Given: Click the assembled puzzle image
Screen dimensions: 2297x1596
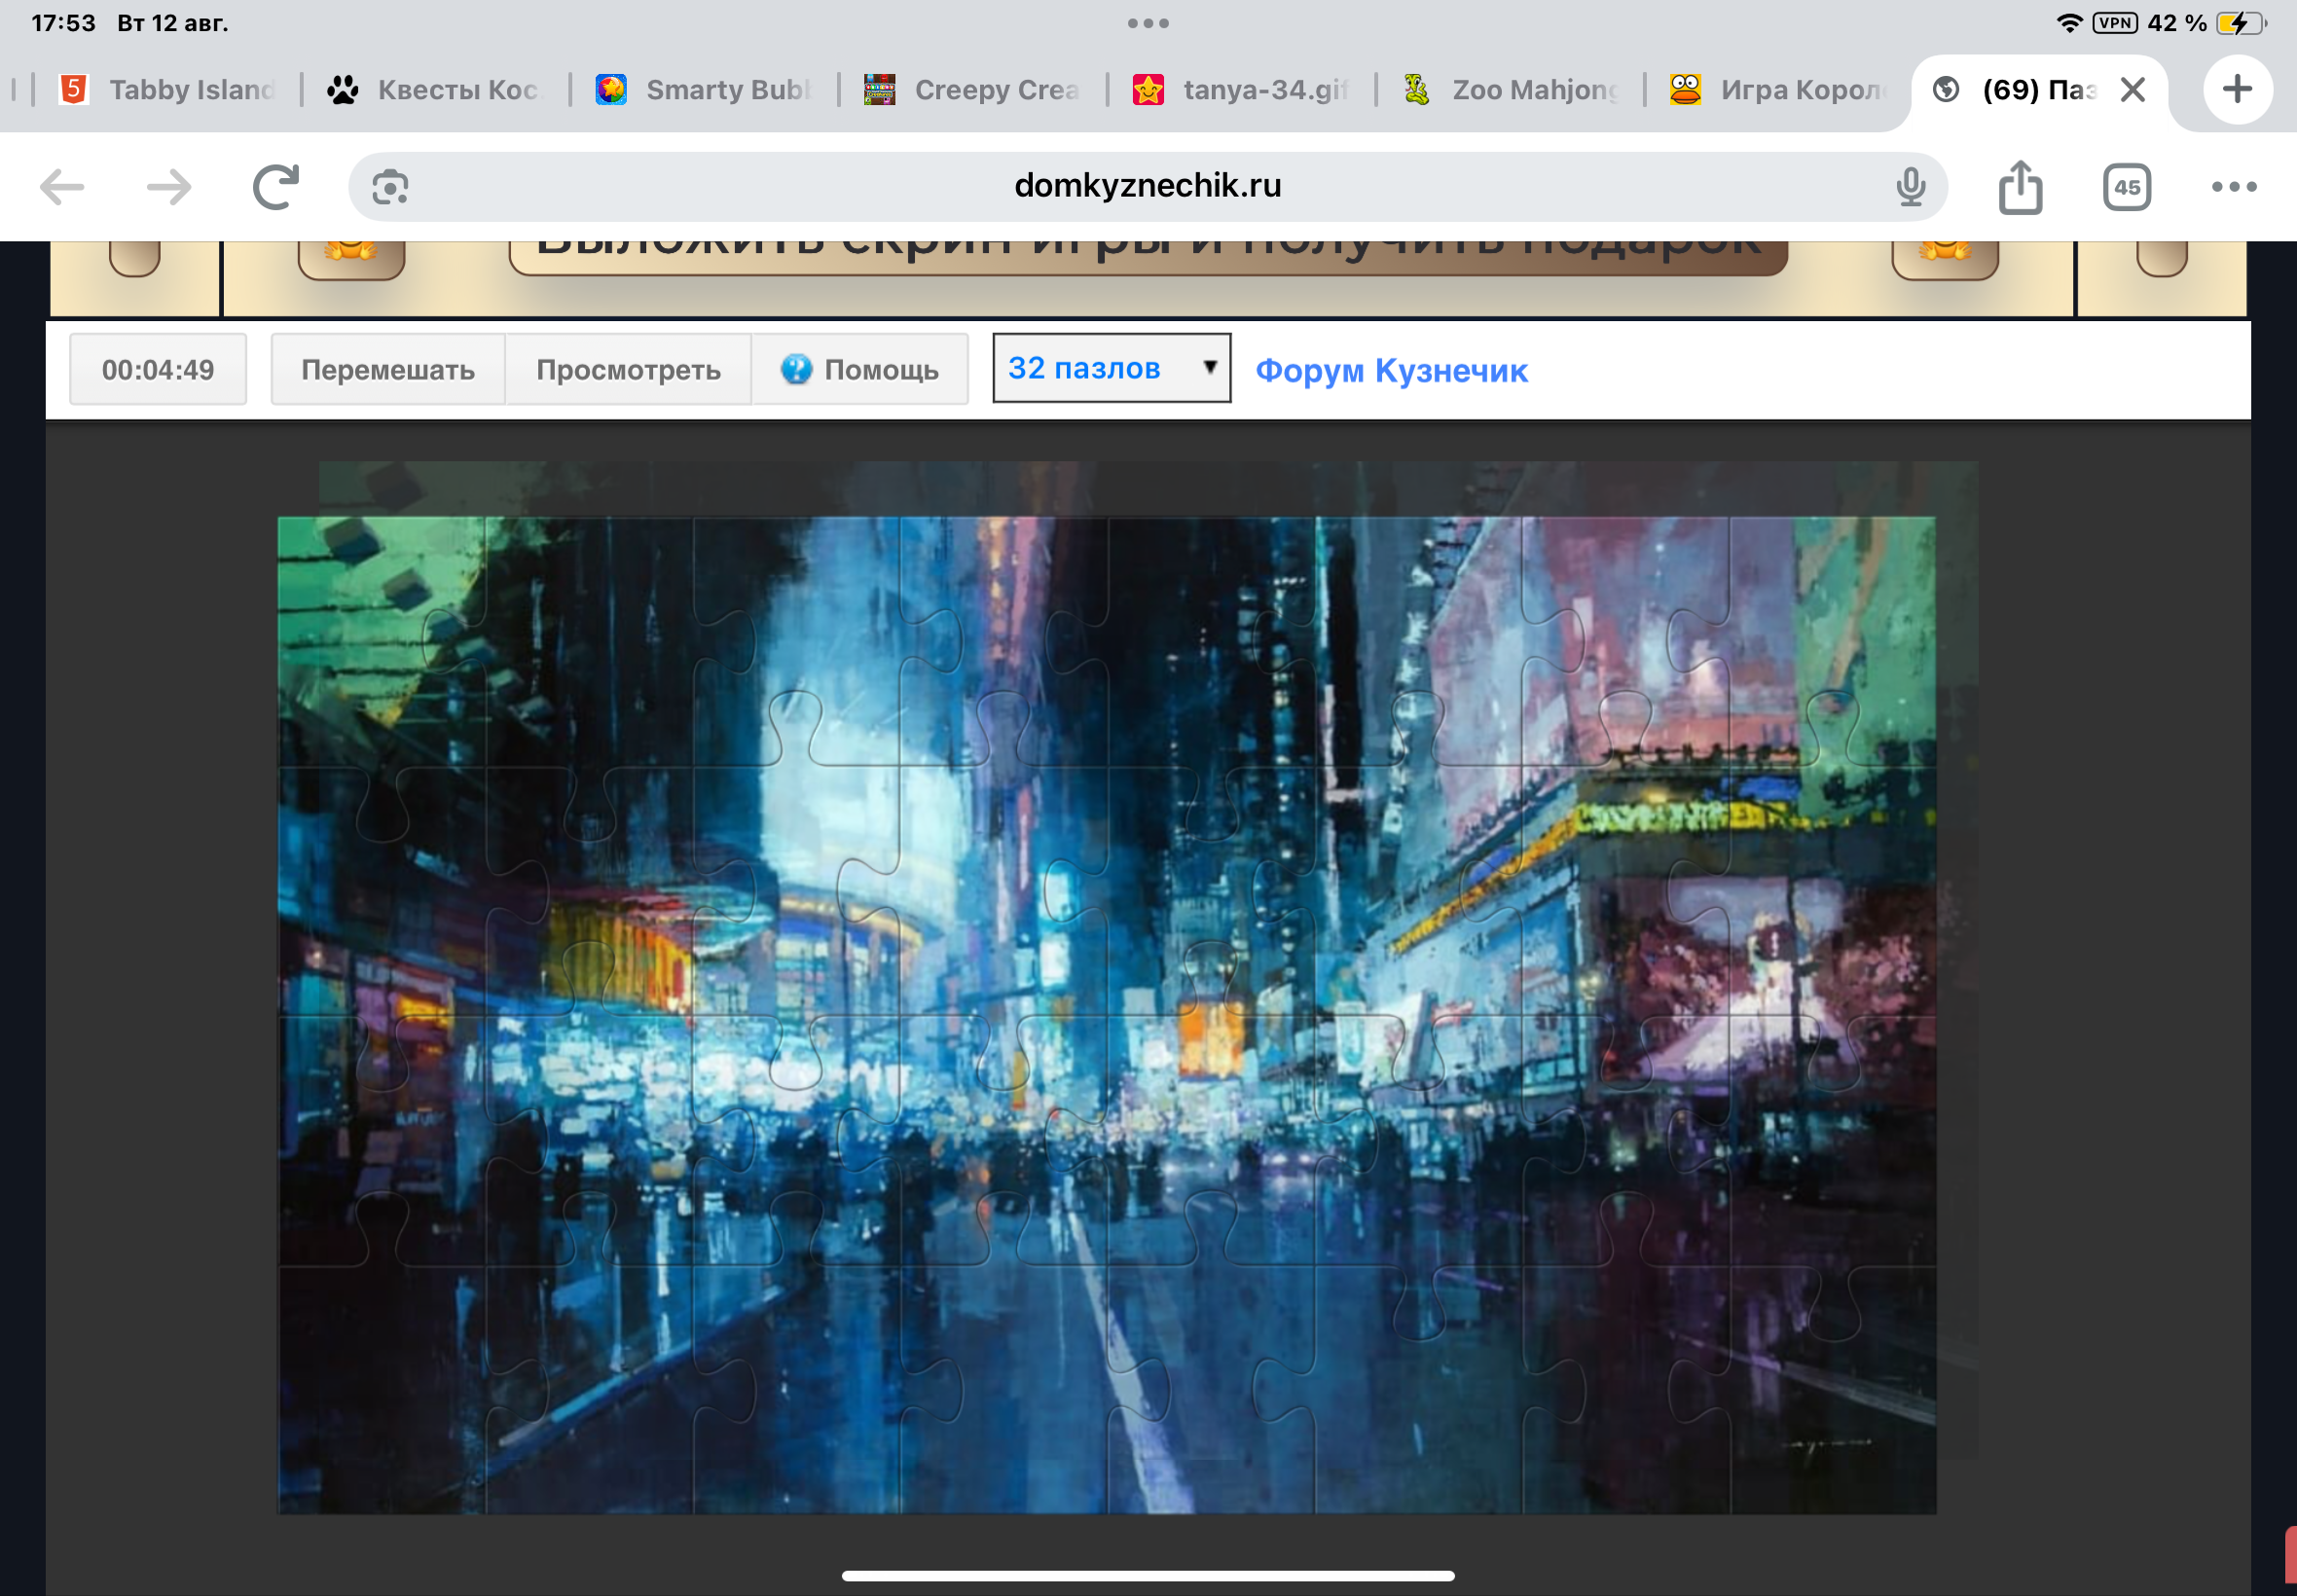Looking at the screenshot, I should pyautogui.click(x=1106, y=1014).
